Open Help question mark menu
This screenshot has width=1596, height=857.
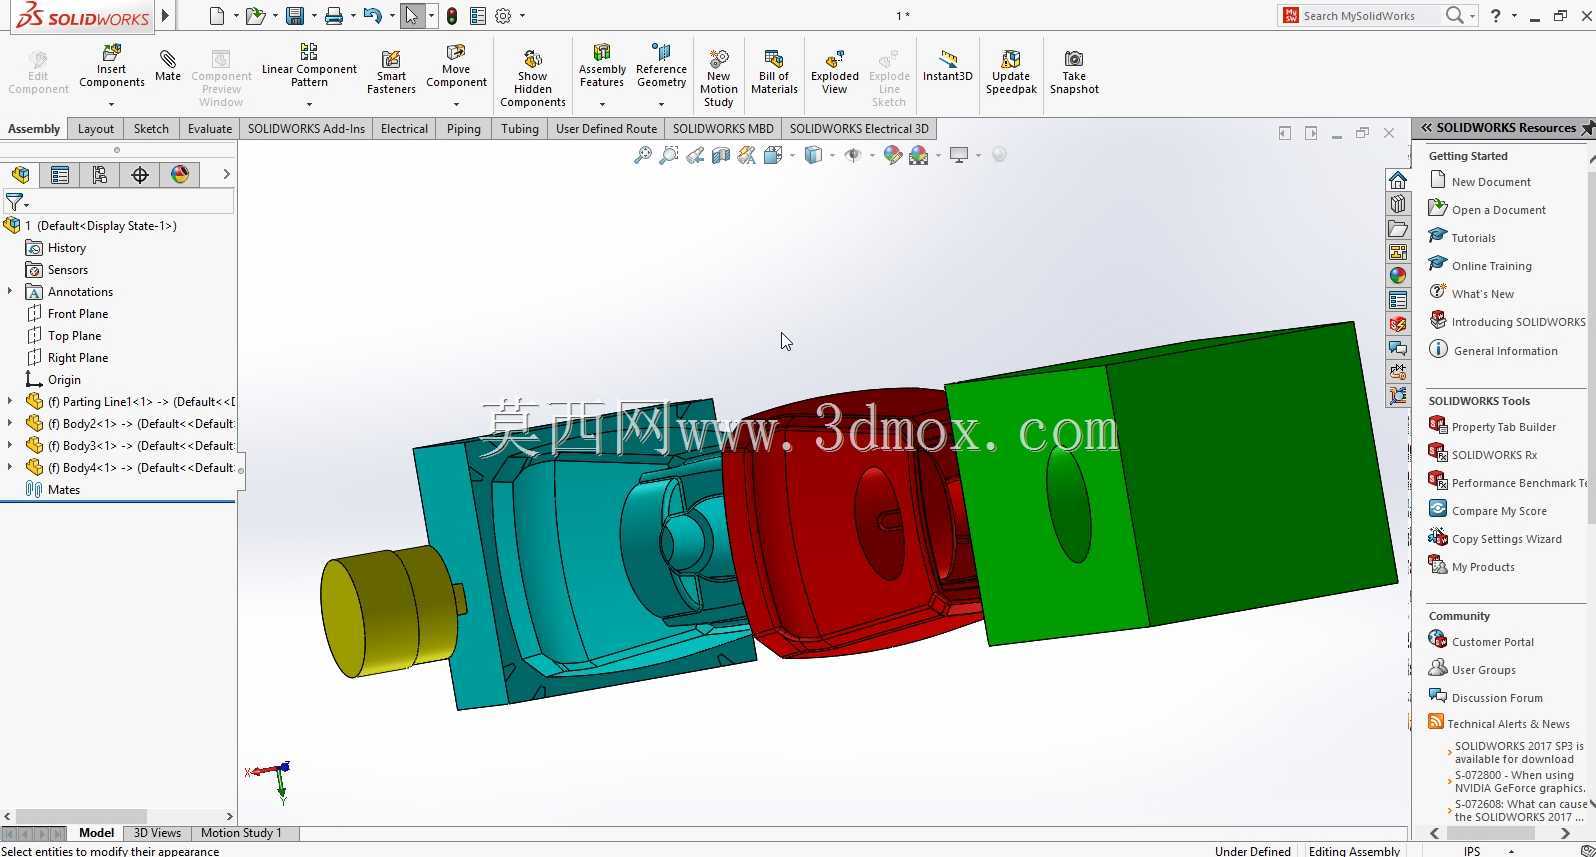pos(1496,16)
